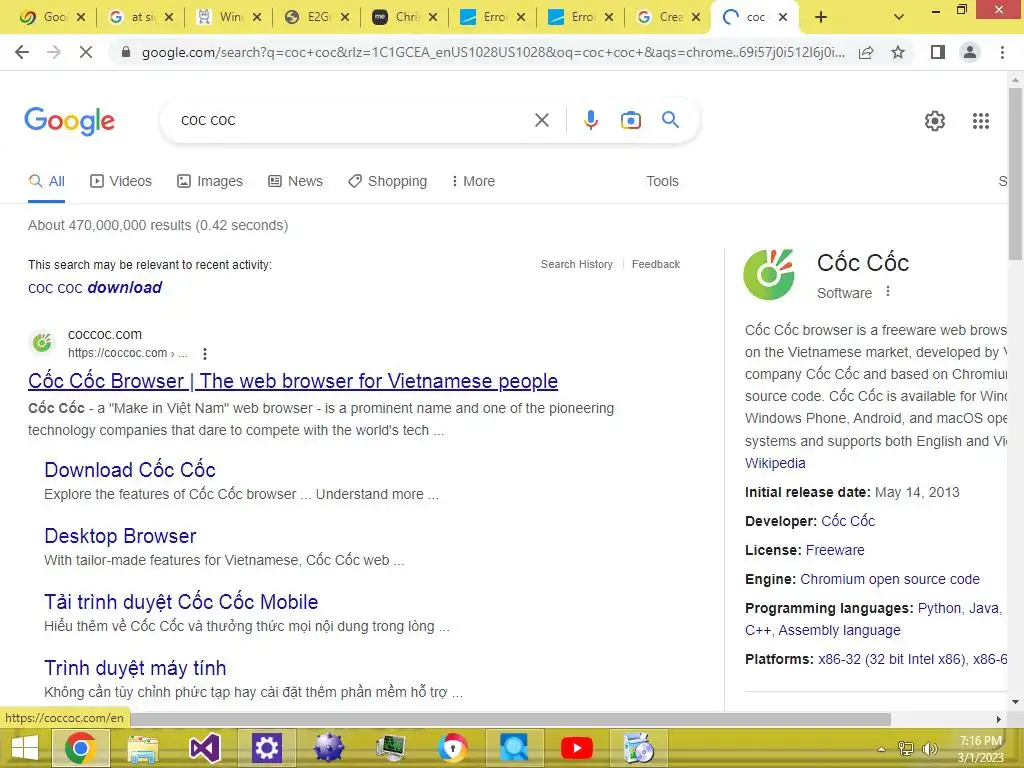
Task: Switch to Images results tab
Action: pos(210,181)
